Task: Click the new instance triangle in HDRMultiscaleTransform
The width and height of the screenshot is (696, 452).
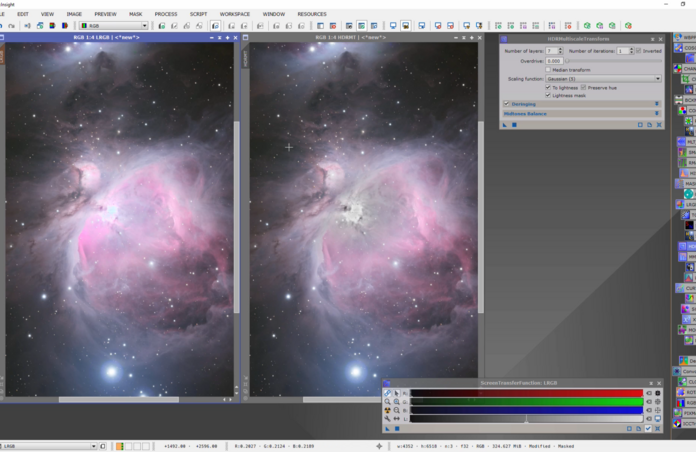Action: point(505,125)
